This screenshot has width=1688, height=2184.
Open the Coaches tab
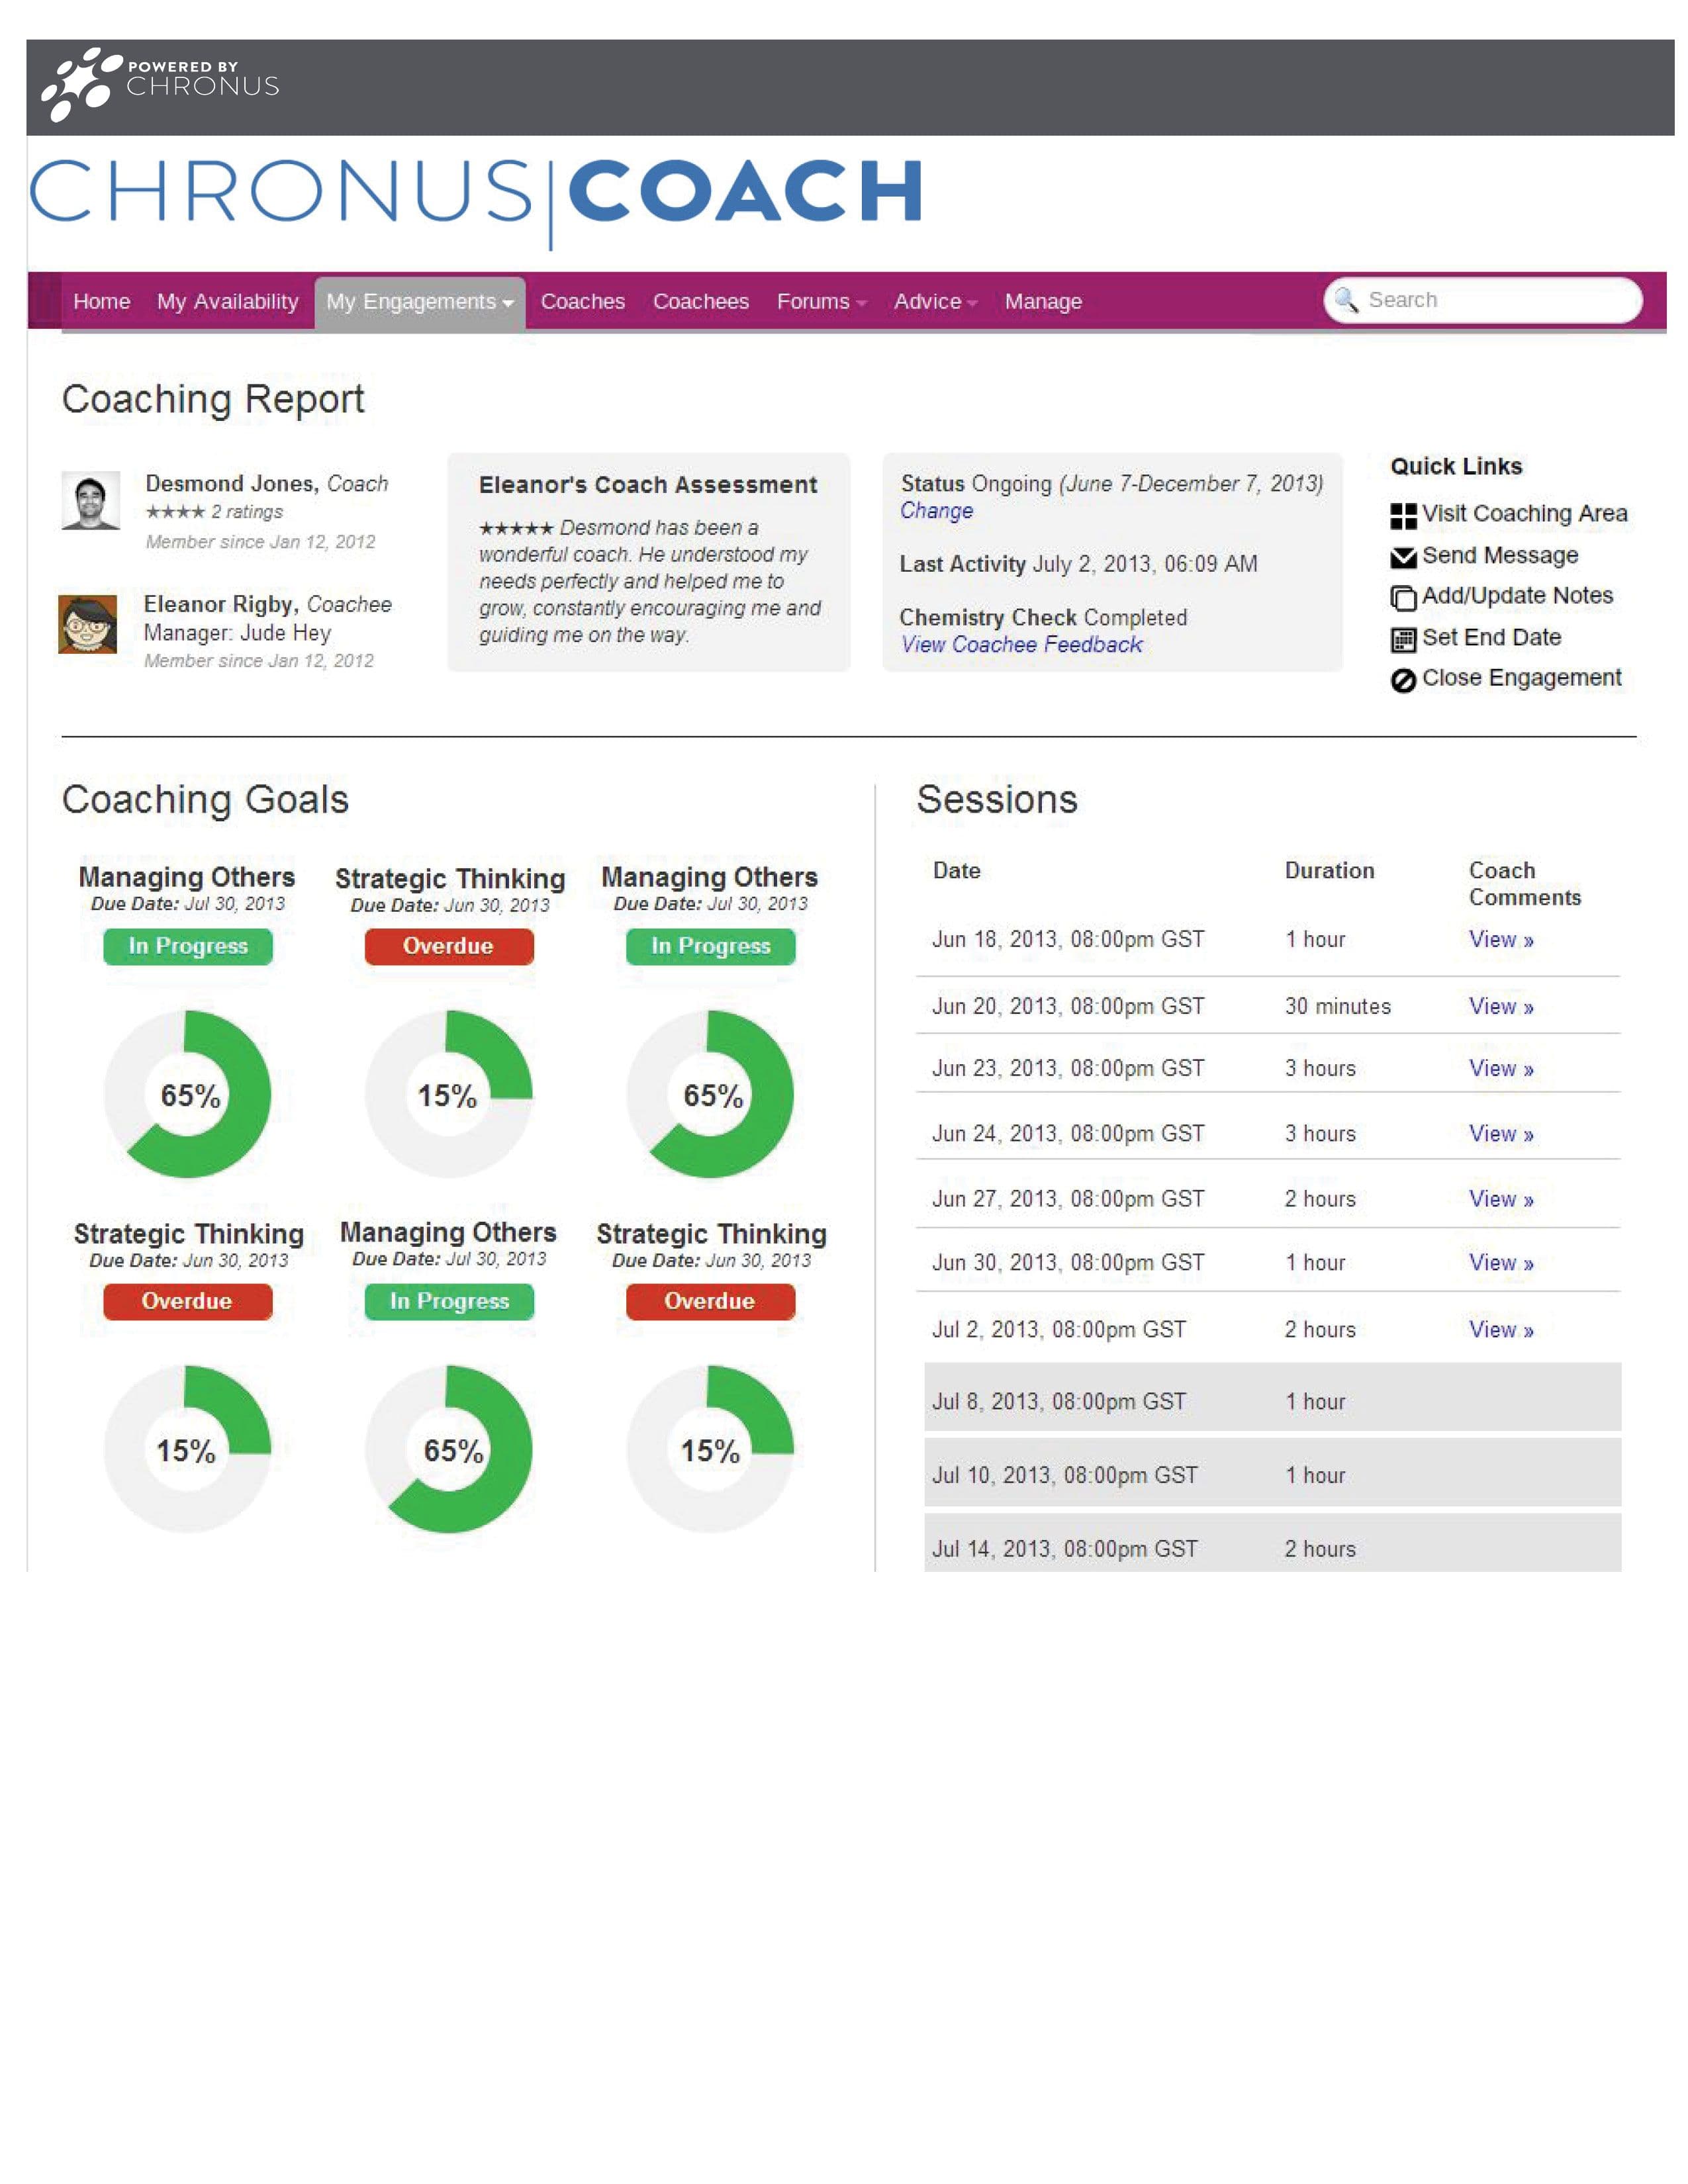[x=582, y=301]
